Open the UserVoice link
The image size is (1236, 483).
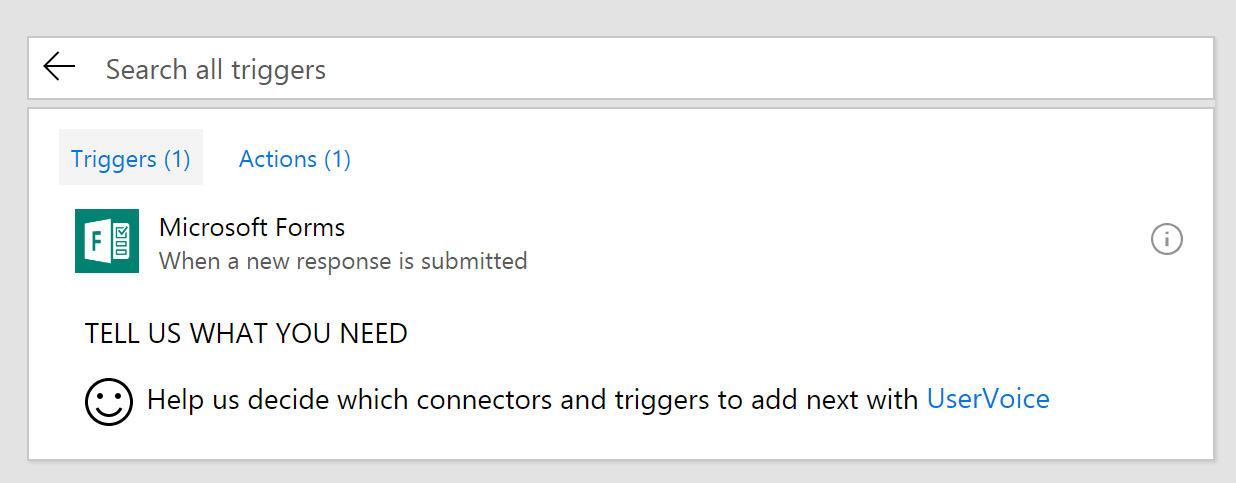[988, 399]
